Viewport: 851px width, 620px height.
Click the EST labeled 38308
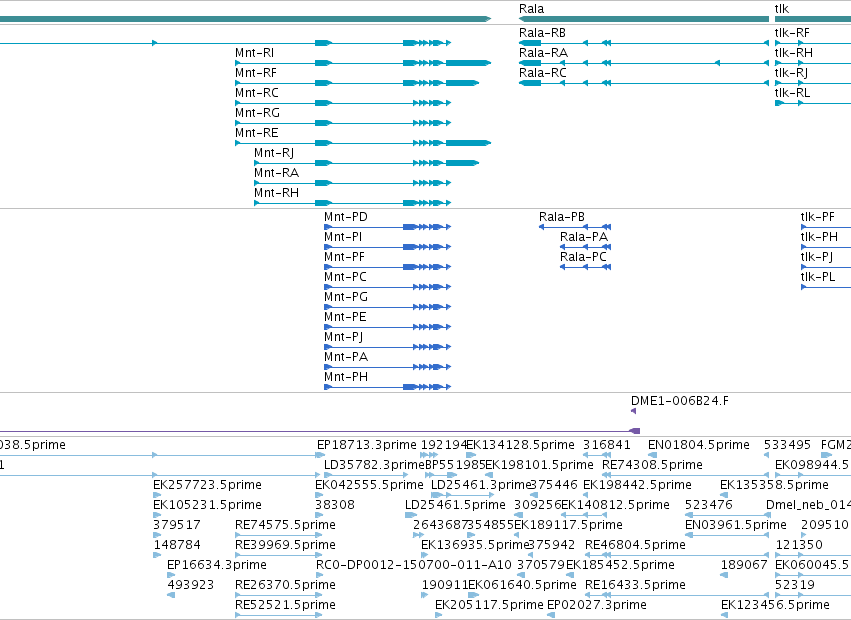335,505
